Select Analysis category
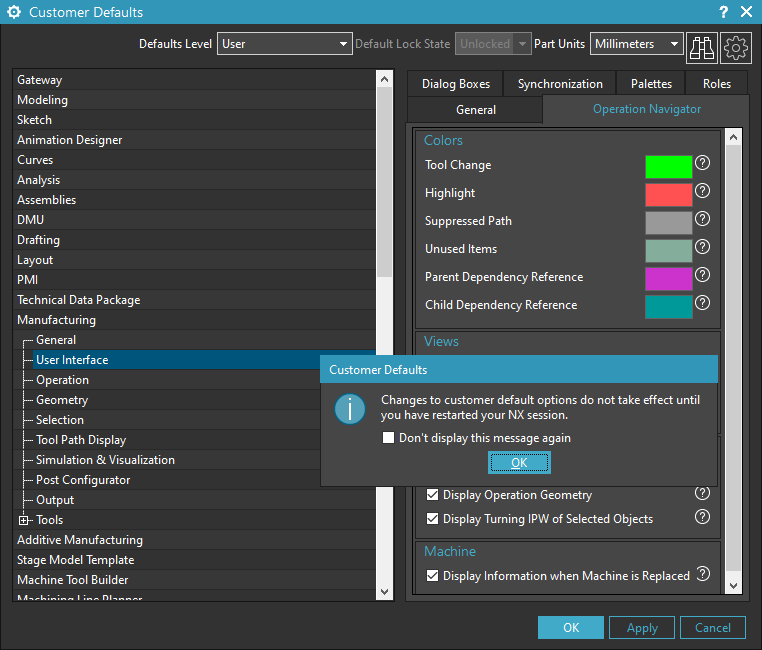Viewport: 762px width, 650px height. click(194, 180)
